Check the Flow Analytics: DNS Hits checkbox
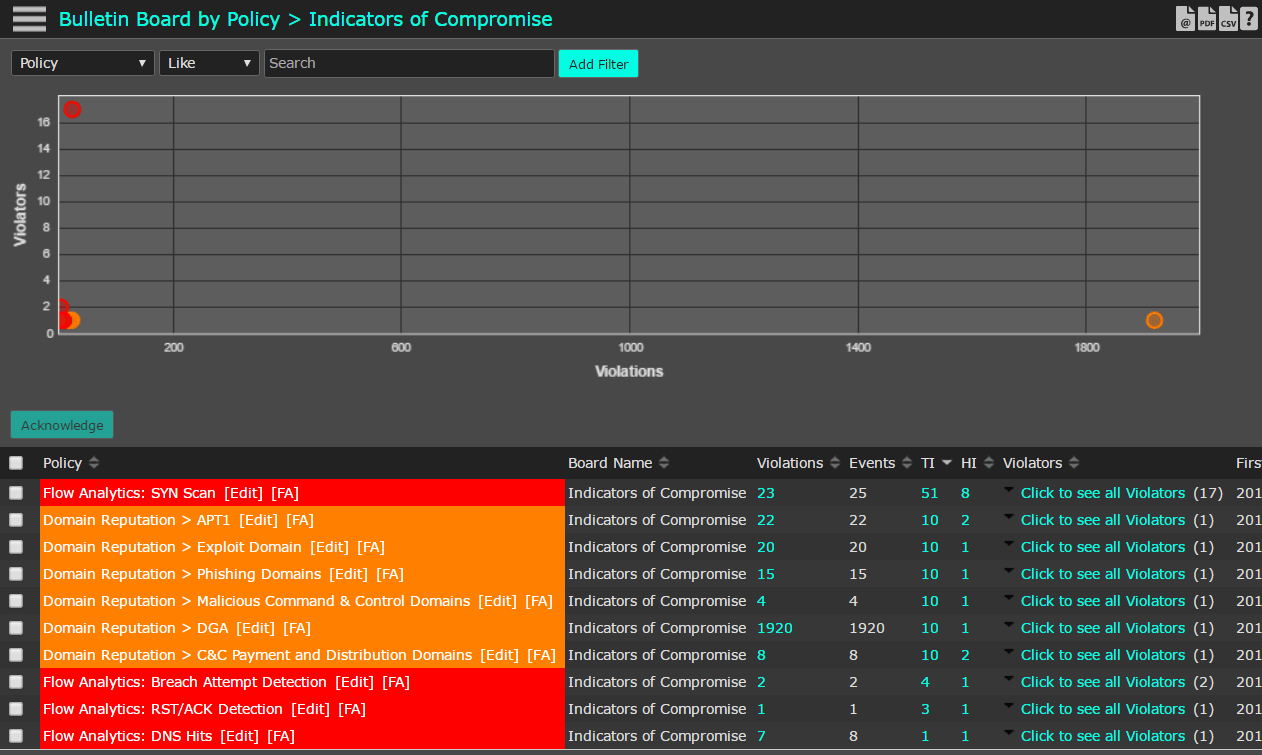Image resolution: width=1262 pixels, height=755 pixels. coord(16,736)
